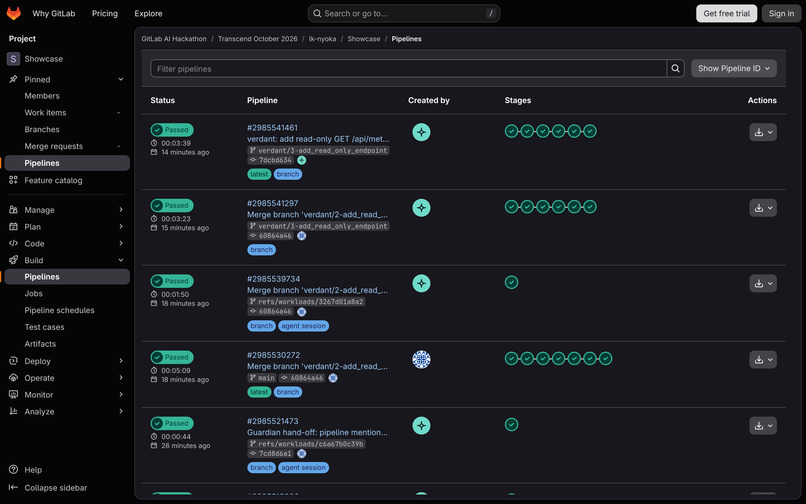Image resolution: width=806 pixels, height=504 pixels.
Task: Click the GitLab fox logo
Action: (14, 13)
